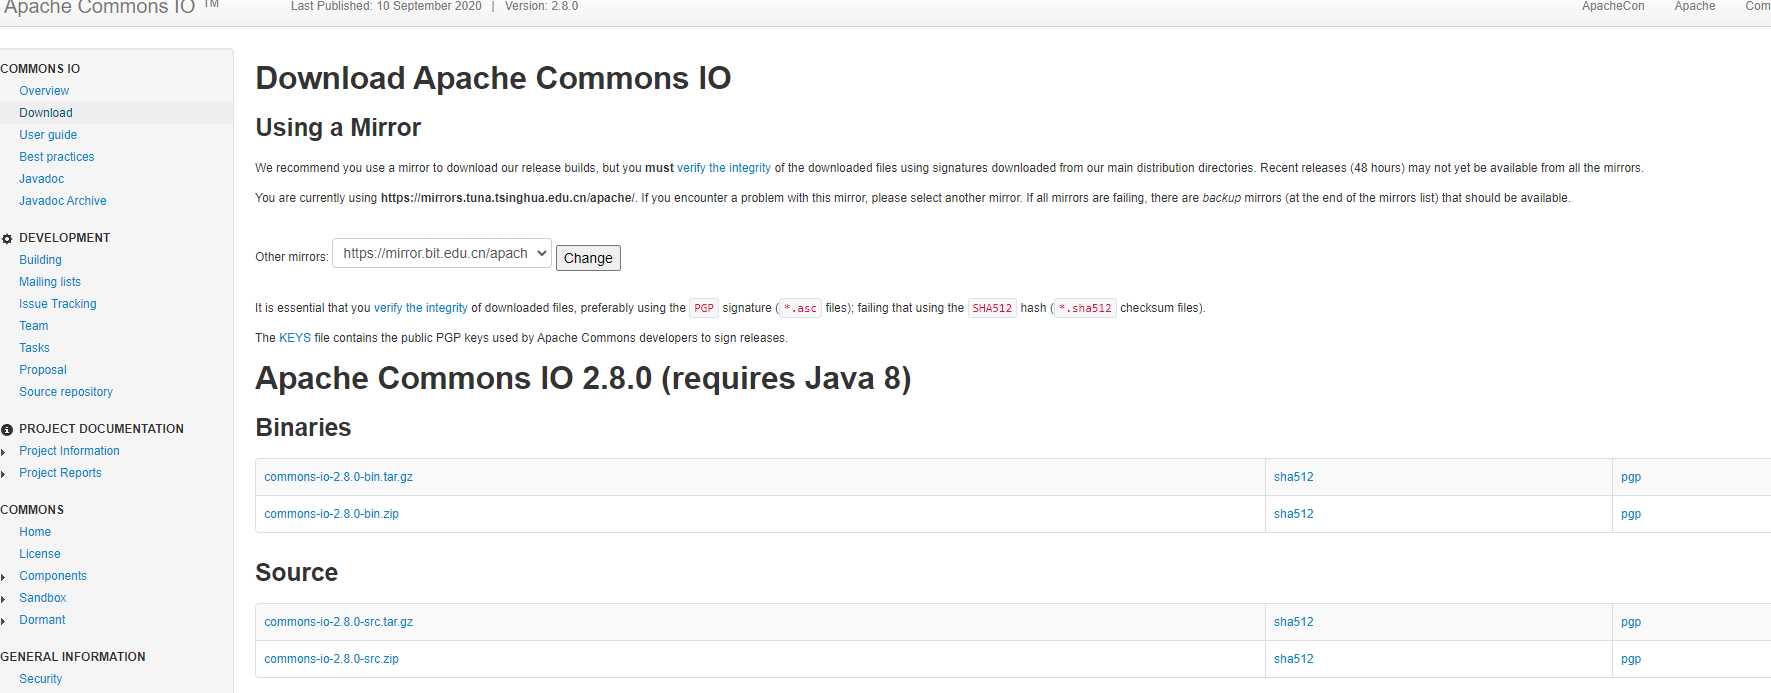Open Project Reports link
Viewport: 1771px width, 693px height.
(60, 473)
